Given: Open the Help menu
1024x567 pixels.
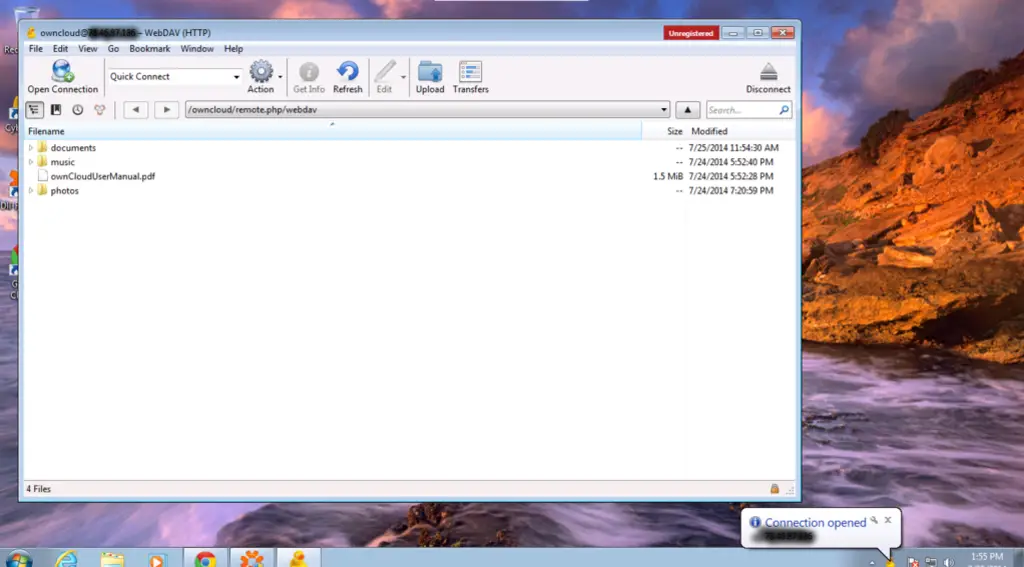Looking at the screenshot, I should tap(233, 48).
